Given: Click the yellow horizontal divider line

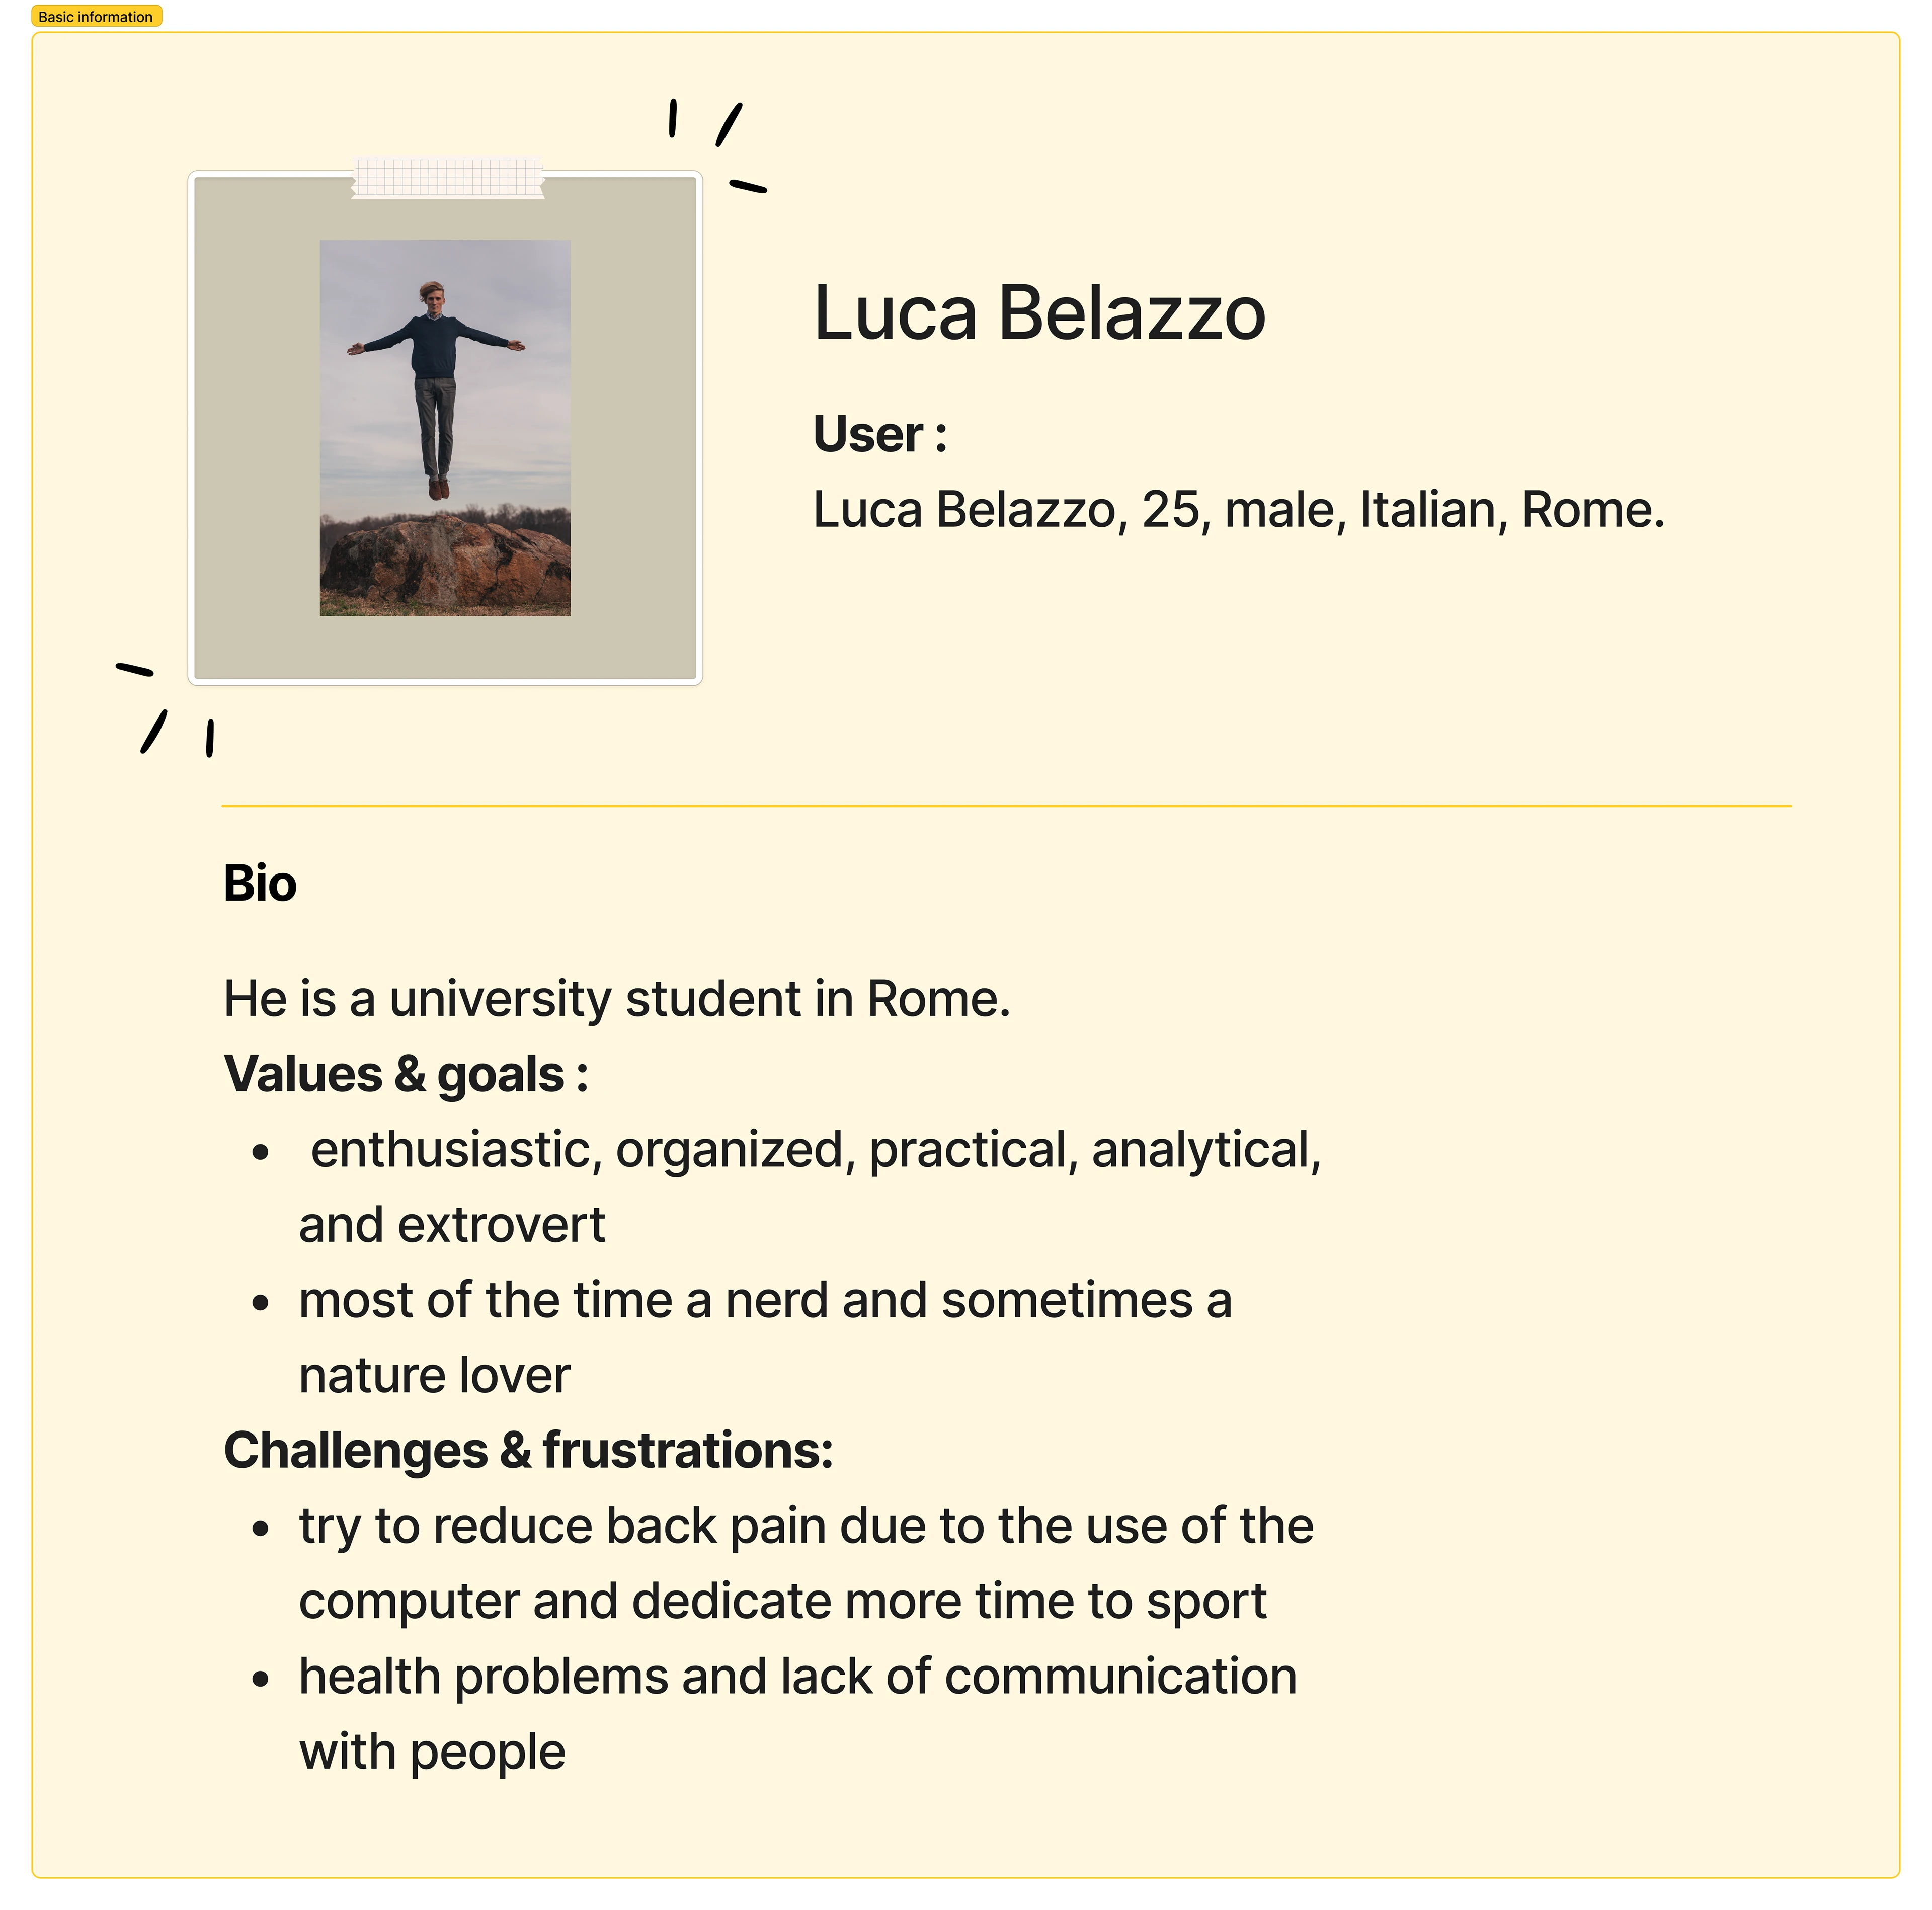Looking at the screenshot, I should 1005,805.
